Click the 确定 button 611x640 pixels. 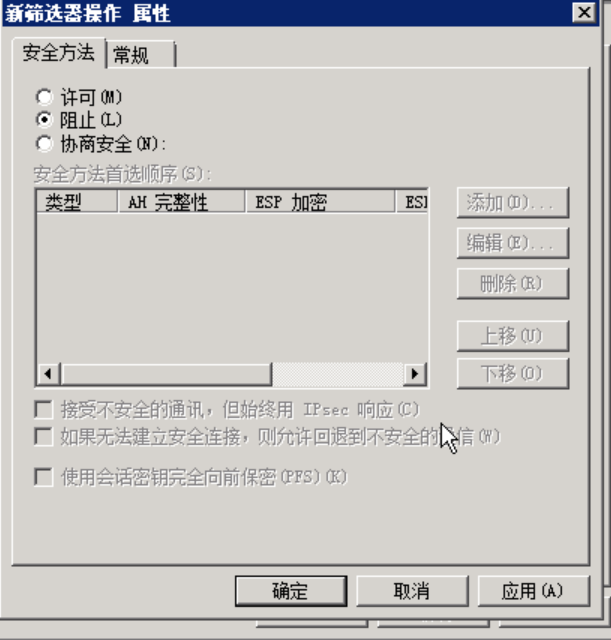[x=291, y=591]
